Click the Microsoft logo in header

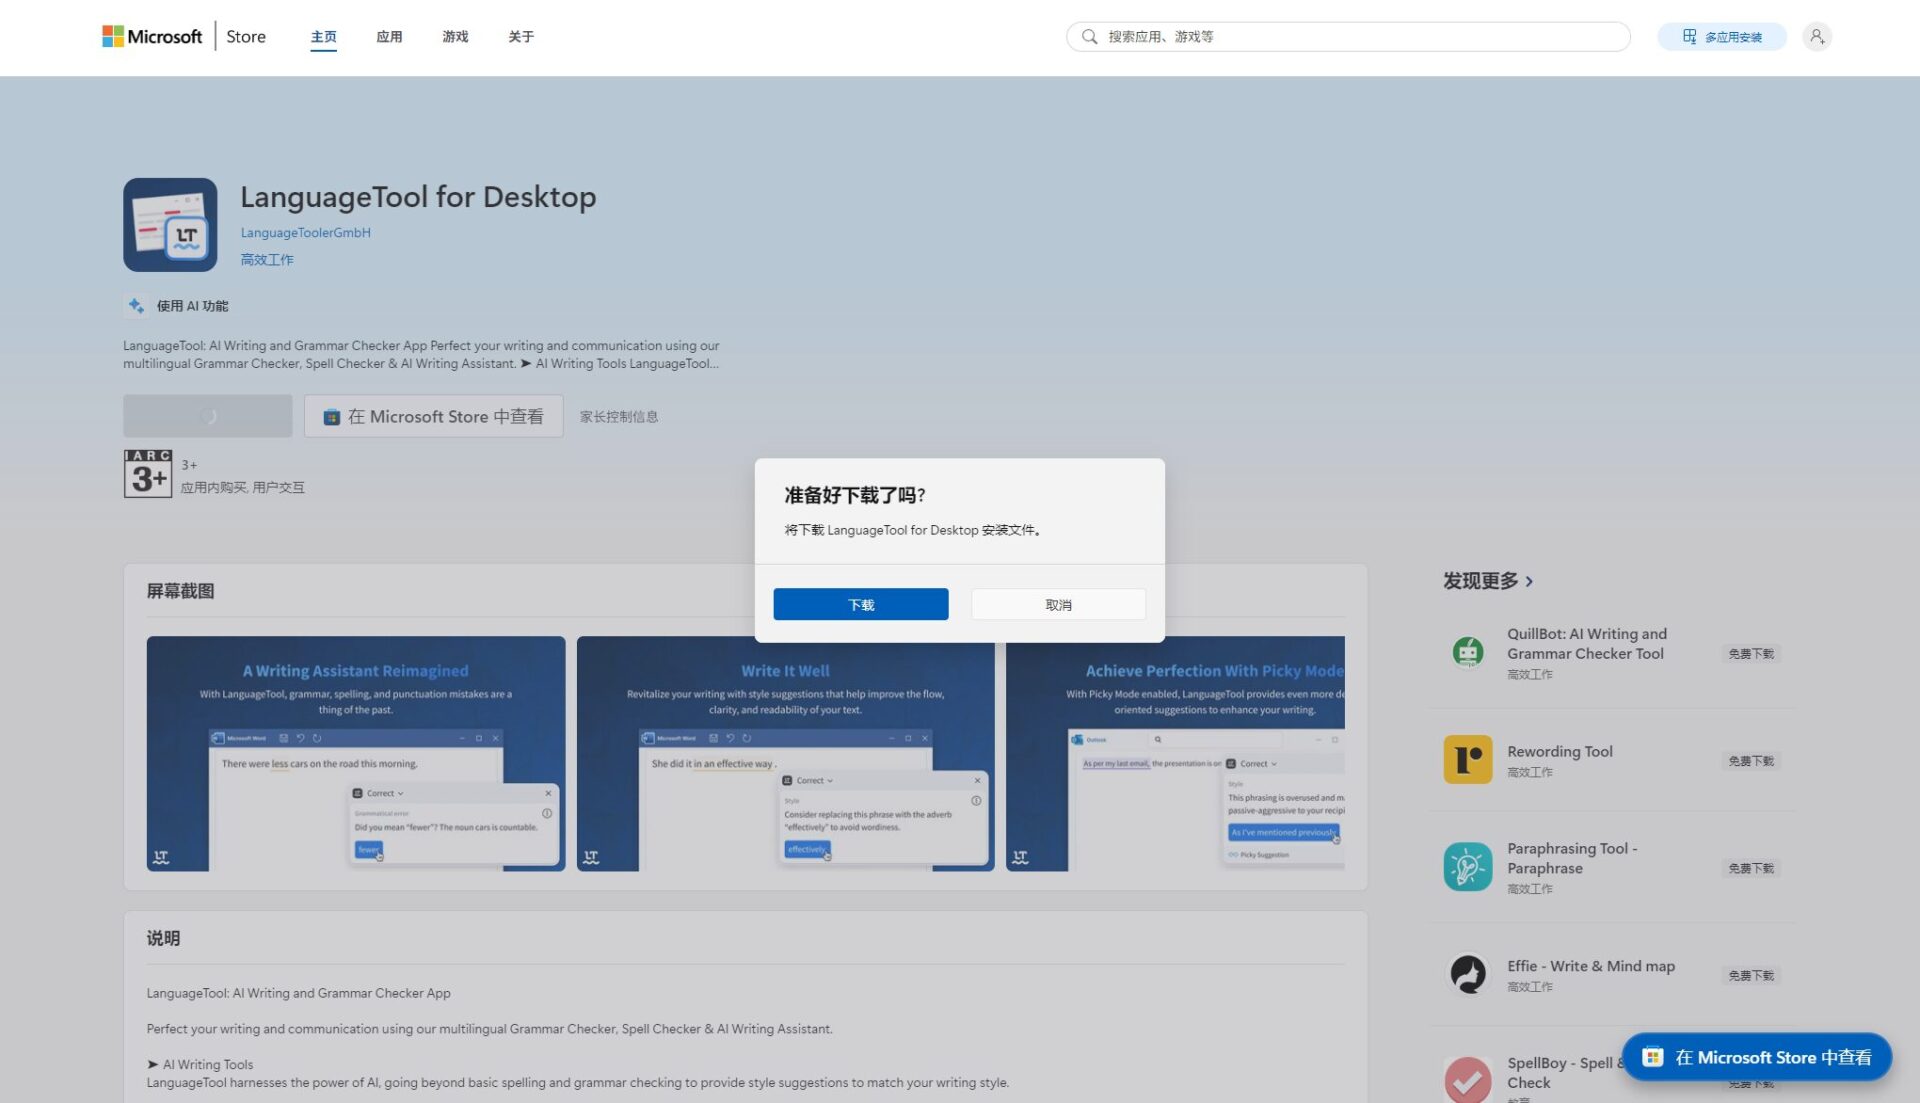(152, 37)
